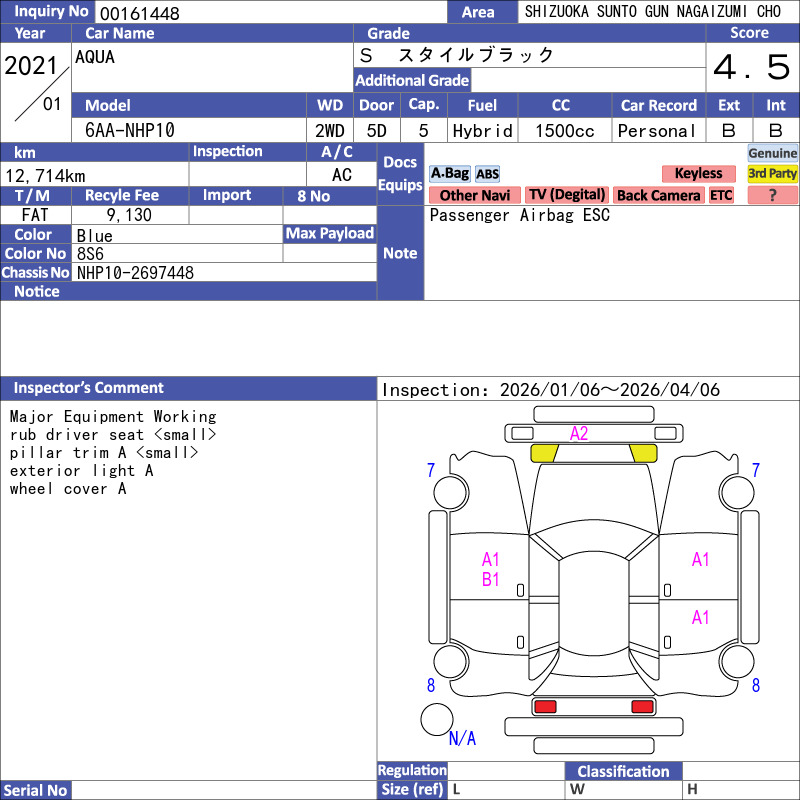This screenshot has width=800, height=800.
Task: Click the A2 damage marker on the hood
Action: pyautogui.click(x=579, y=434)
